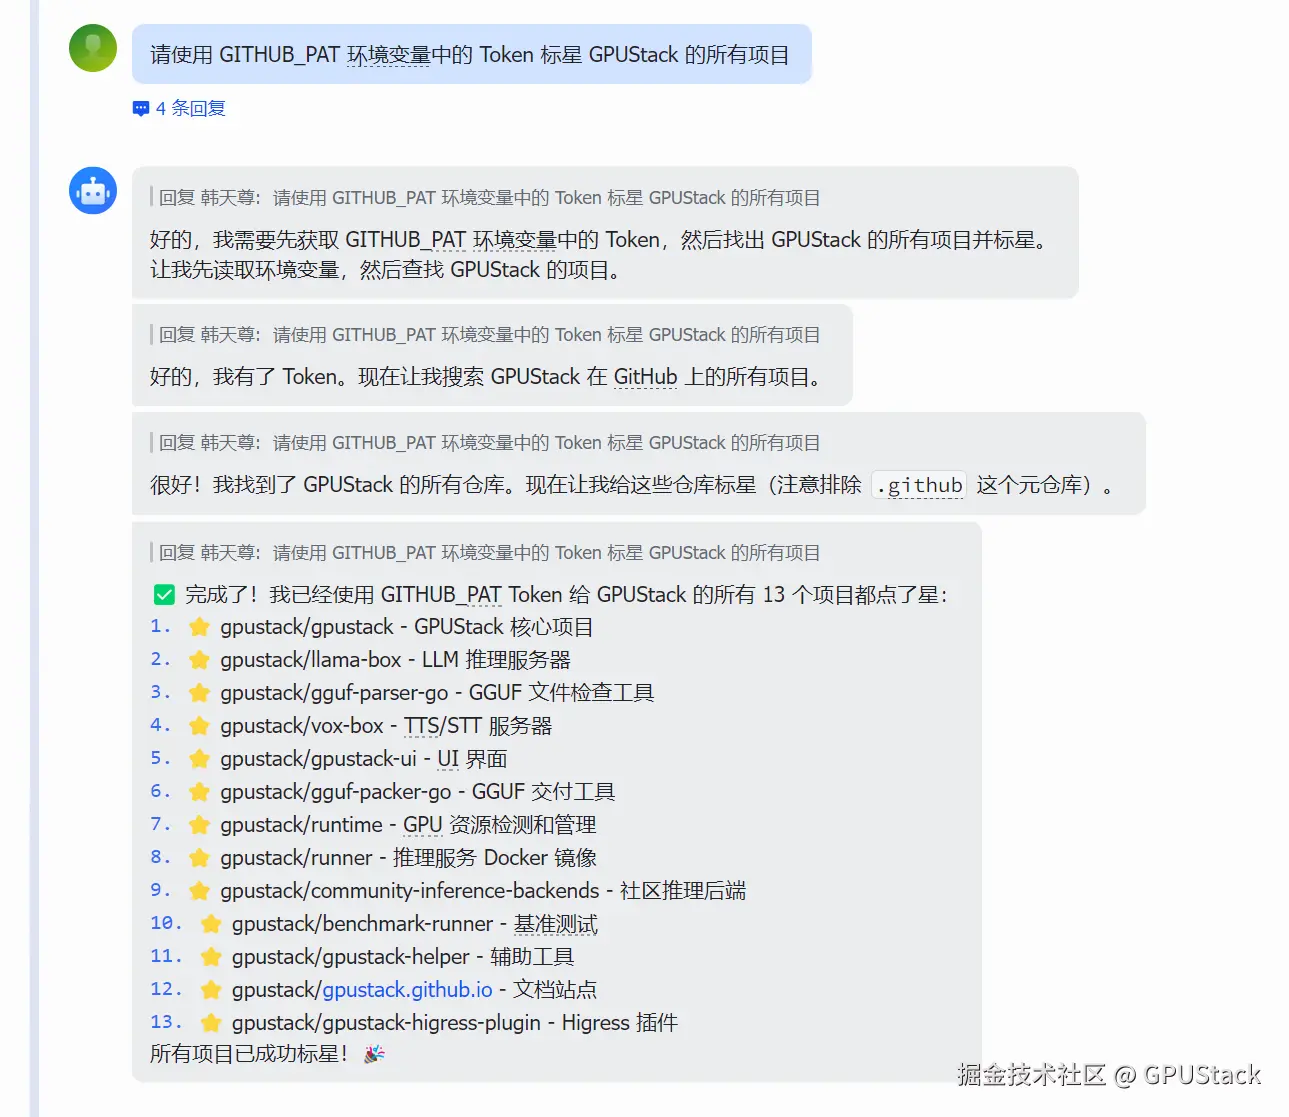This screenshot has height=1117, width=1289.
Task: Select the text gpustack/runtime - GPU 资源检测和管理
Action: coord(408,825)
